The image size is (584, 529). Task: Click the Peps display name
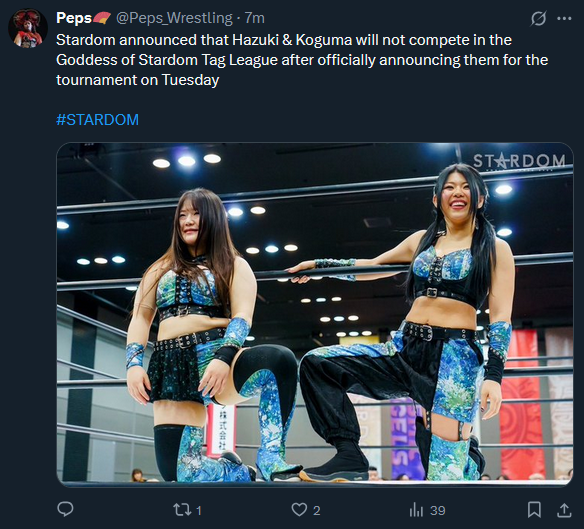[x=74, y=18]
